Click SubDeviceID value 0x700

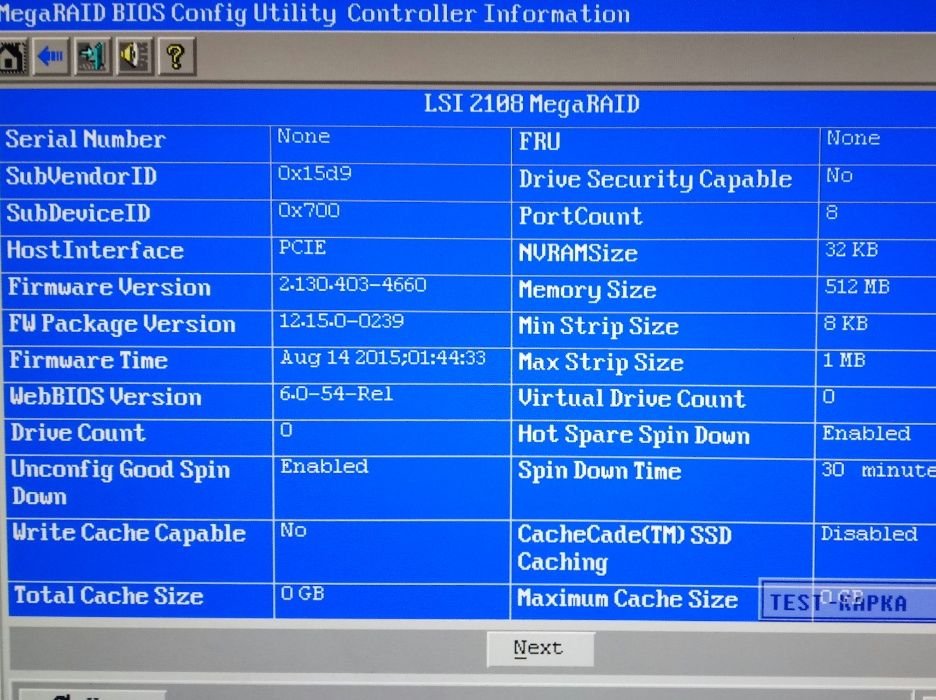tap(309, 211)
